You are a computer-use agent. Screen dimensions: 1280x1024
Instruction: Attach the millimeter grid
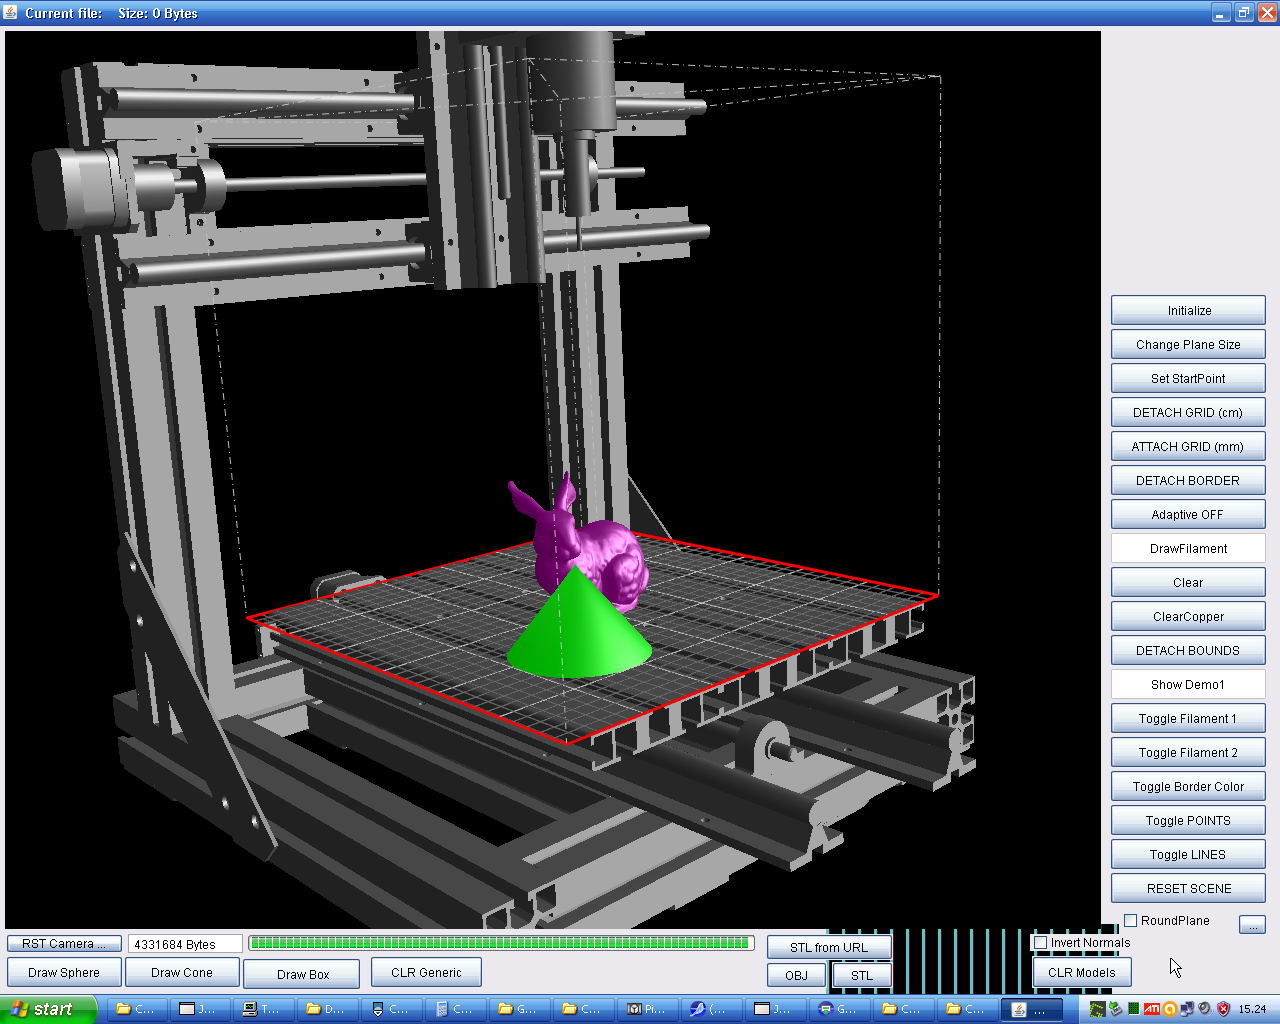(1188, 446)
